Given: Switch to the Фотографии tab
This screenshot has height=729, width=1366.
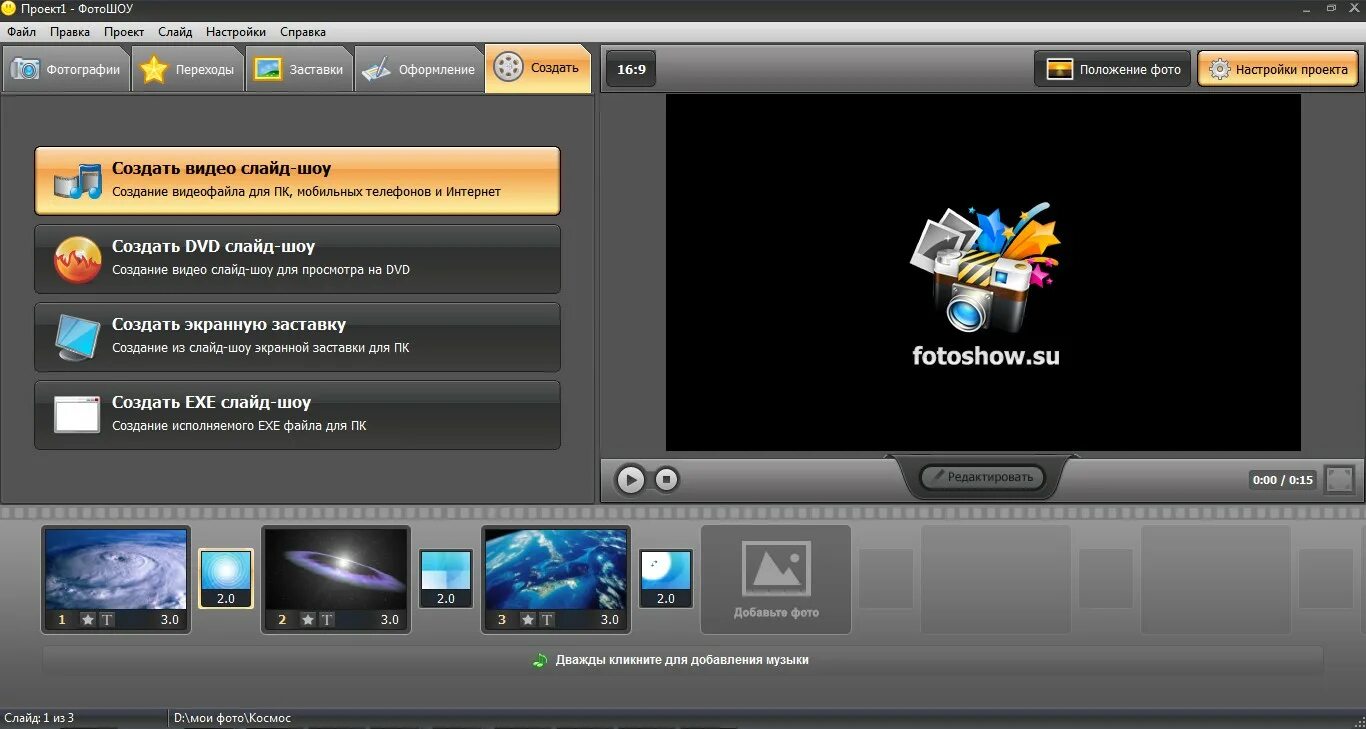Looking at the screenshot, I should pyautogui.click(x=66, y=70).
